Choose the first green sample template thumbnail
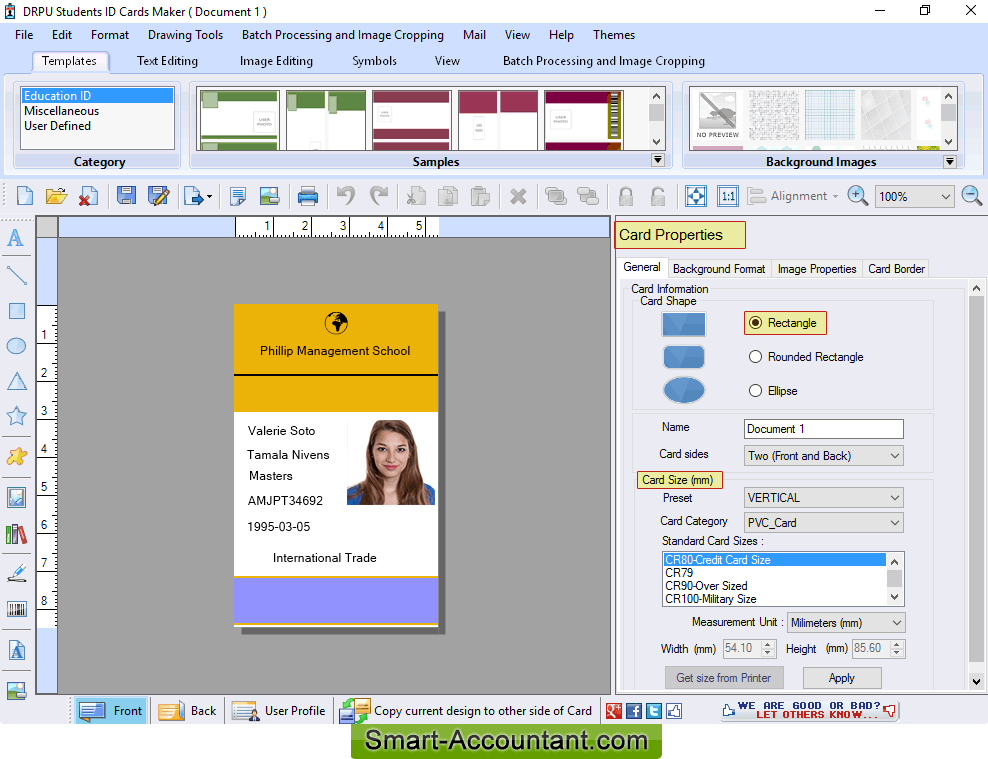988x759 pixels. pos(239,120)
